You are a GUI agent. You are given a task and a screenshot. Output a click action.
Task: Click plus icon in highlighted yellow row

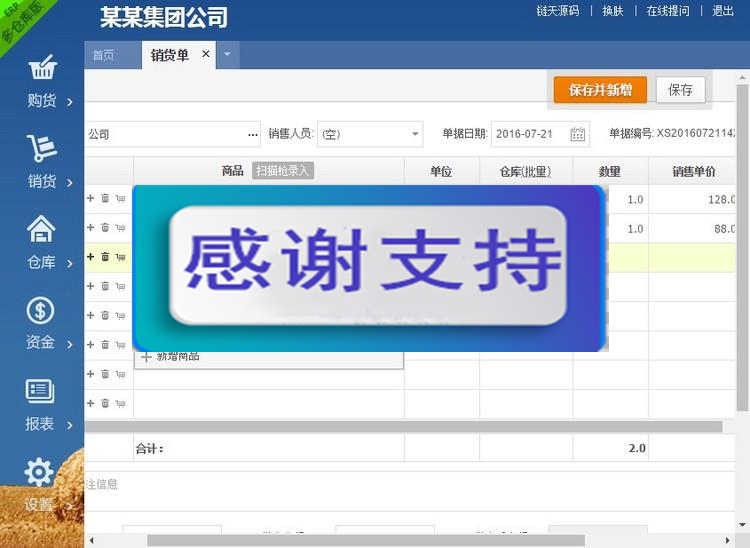coord(90,257)
